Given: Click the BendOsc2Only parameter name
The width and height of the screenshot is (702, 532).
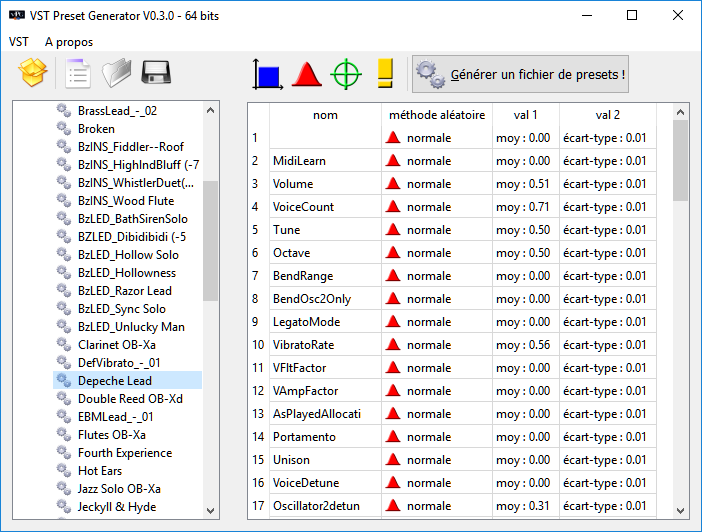Looking at the screenshot, I should click(312, 299).
